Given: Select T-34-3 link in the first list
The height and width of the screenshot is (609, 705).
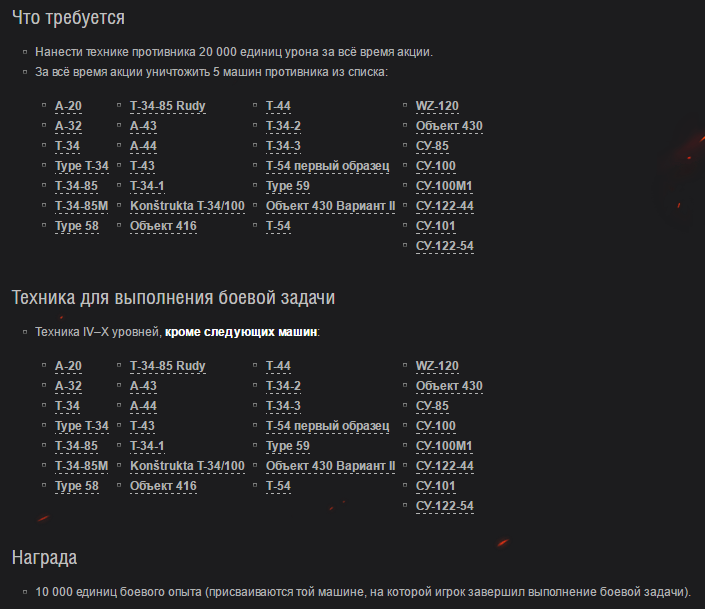Looking at the screenshot, I should [283, 146].
